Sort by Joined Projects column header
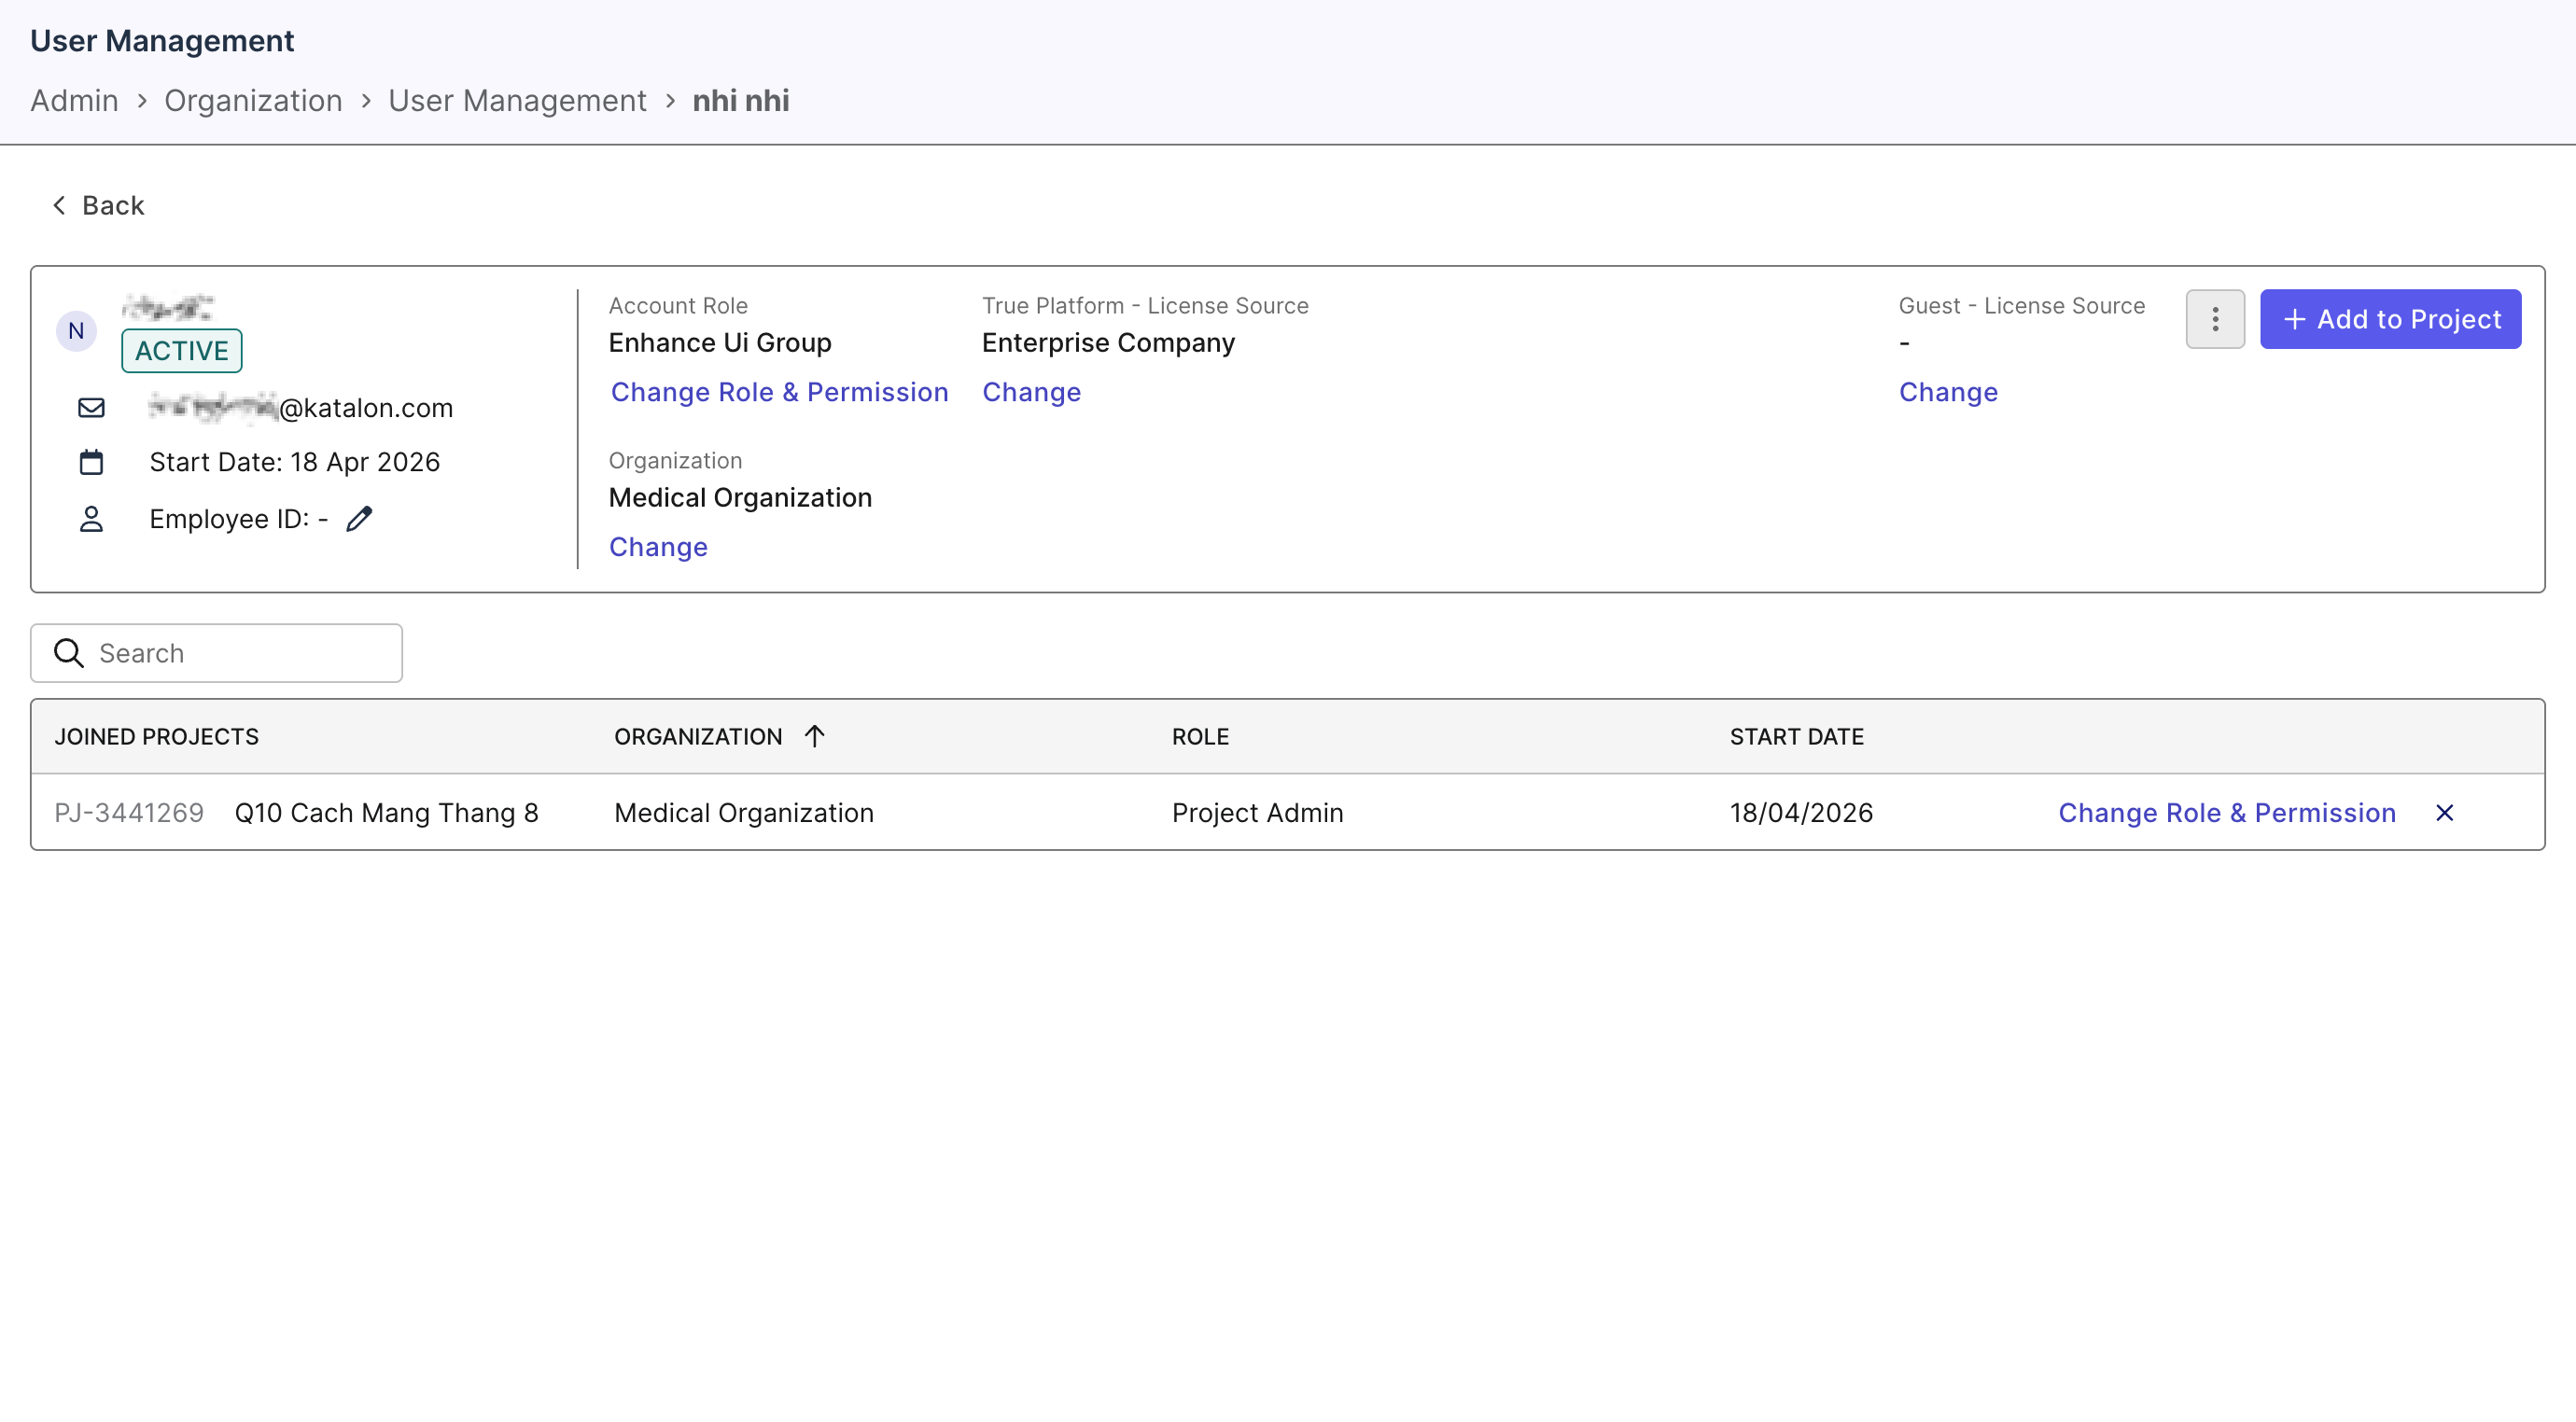 (156, 736)
